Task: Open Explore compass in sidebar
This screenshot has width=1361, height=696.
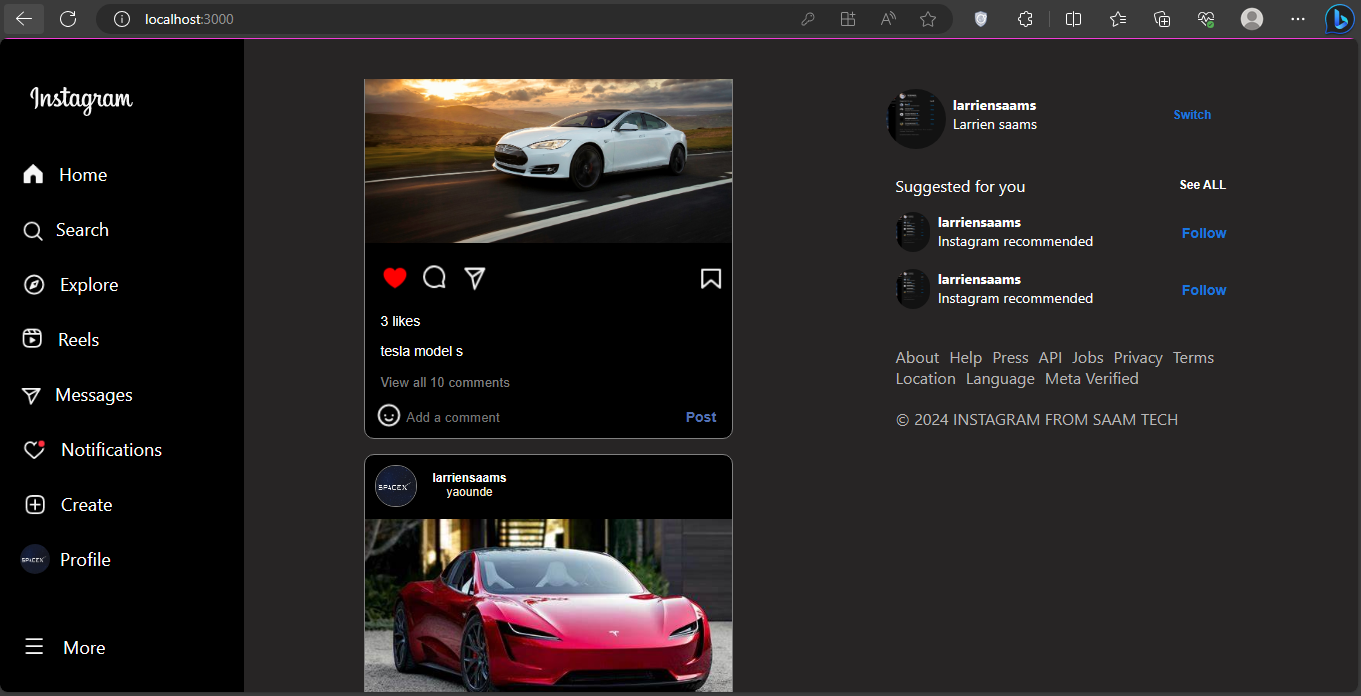Action: pyautogui.click(x=70, y=285)
